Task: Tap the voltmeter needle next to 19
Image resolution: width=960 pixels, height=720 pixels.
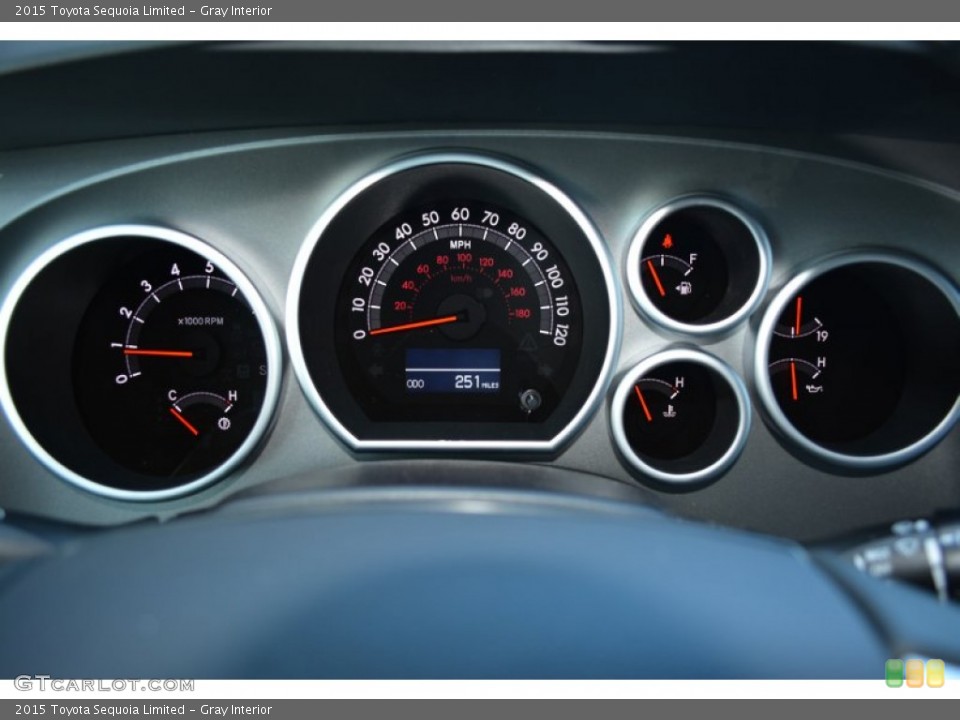Action: tap(798, 316)
